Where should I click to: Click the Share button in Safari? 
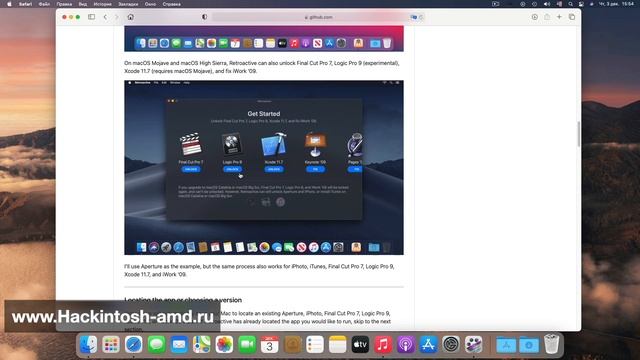(x=547, y=17)
